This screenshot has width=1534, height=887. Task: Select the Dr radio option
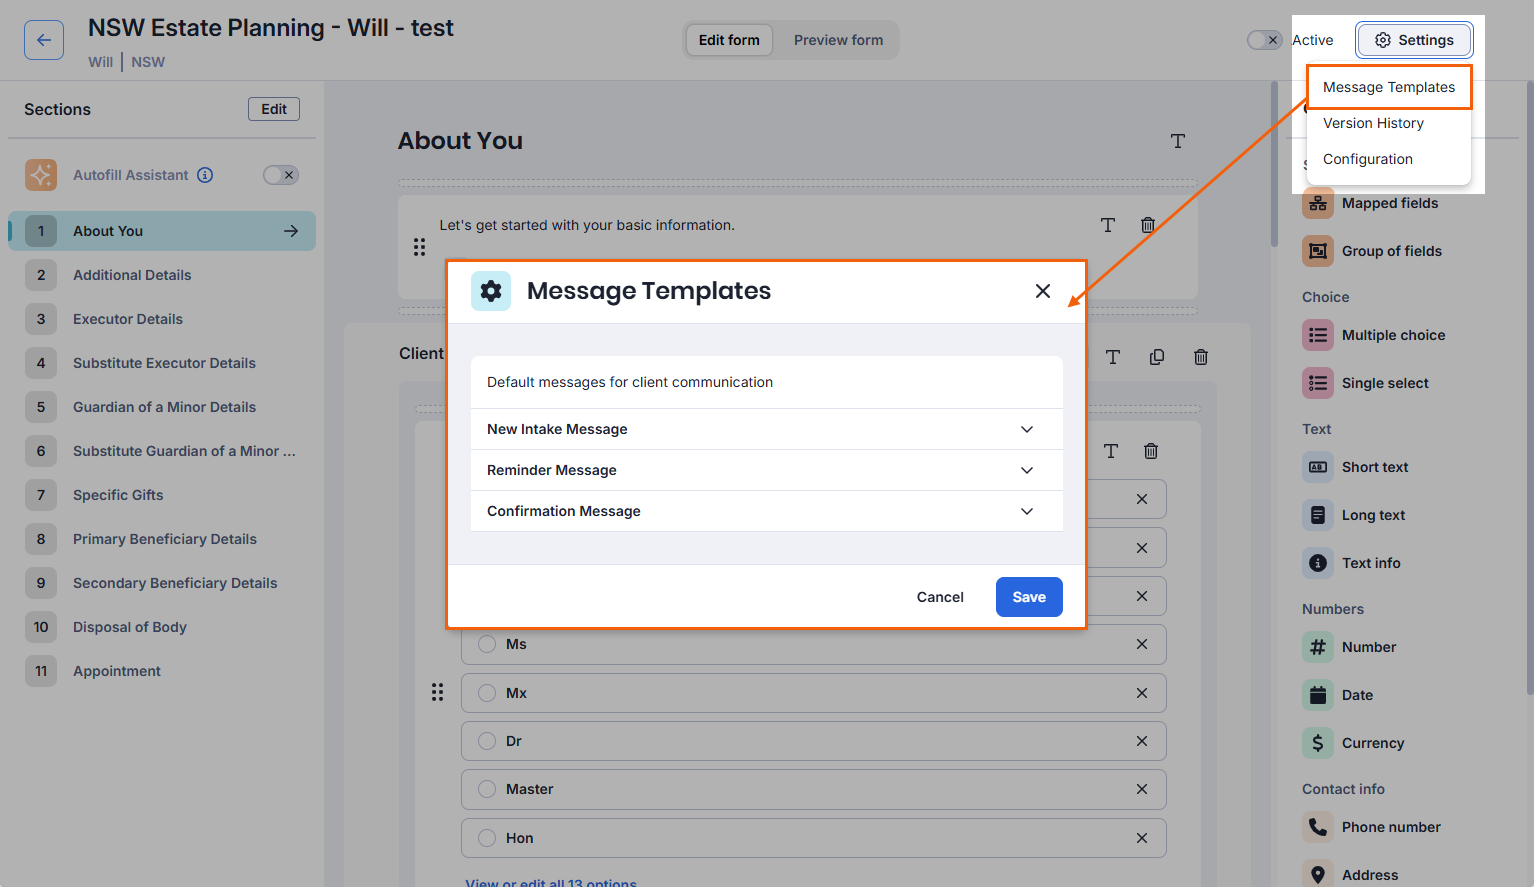coord(487,741)
